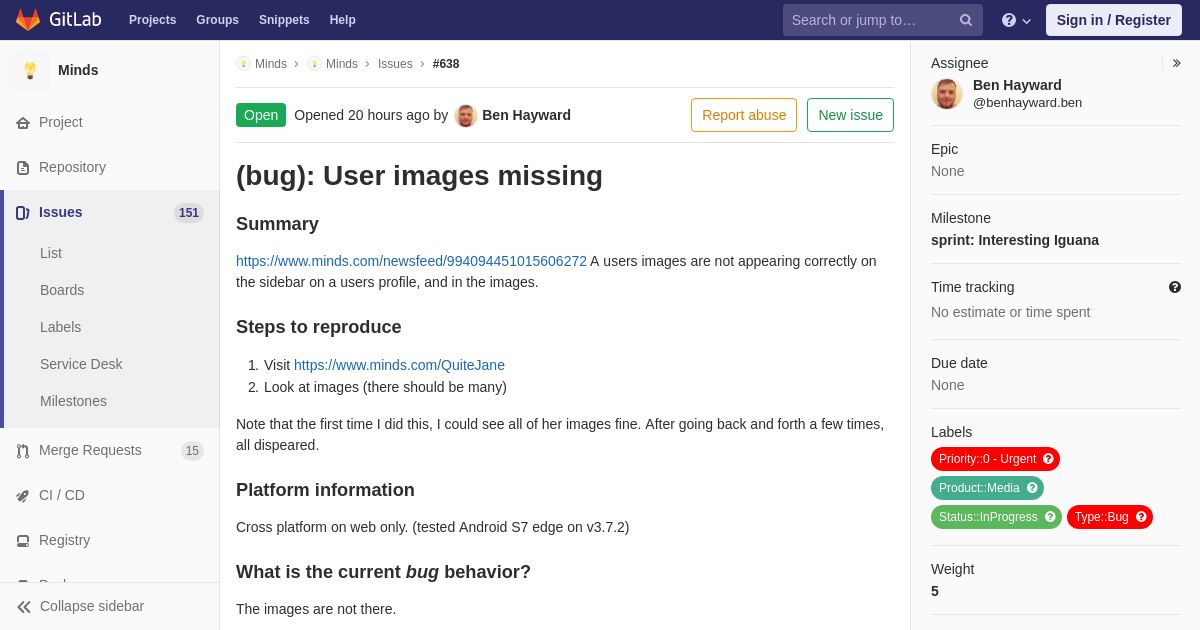Click the Registry icon in sidebar
Screen dimensions: 1200x630
click(x=23, y=541)
